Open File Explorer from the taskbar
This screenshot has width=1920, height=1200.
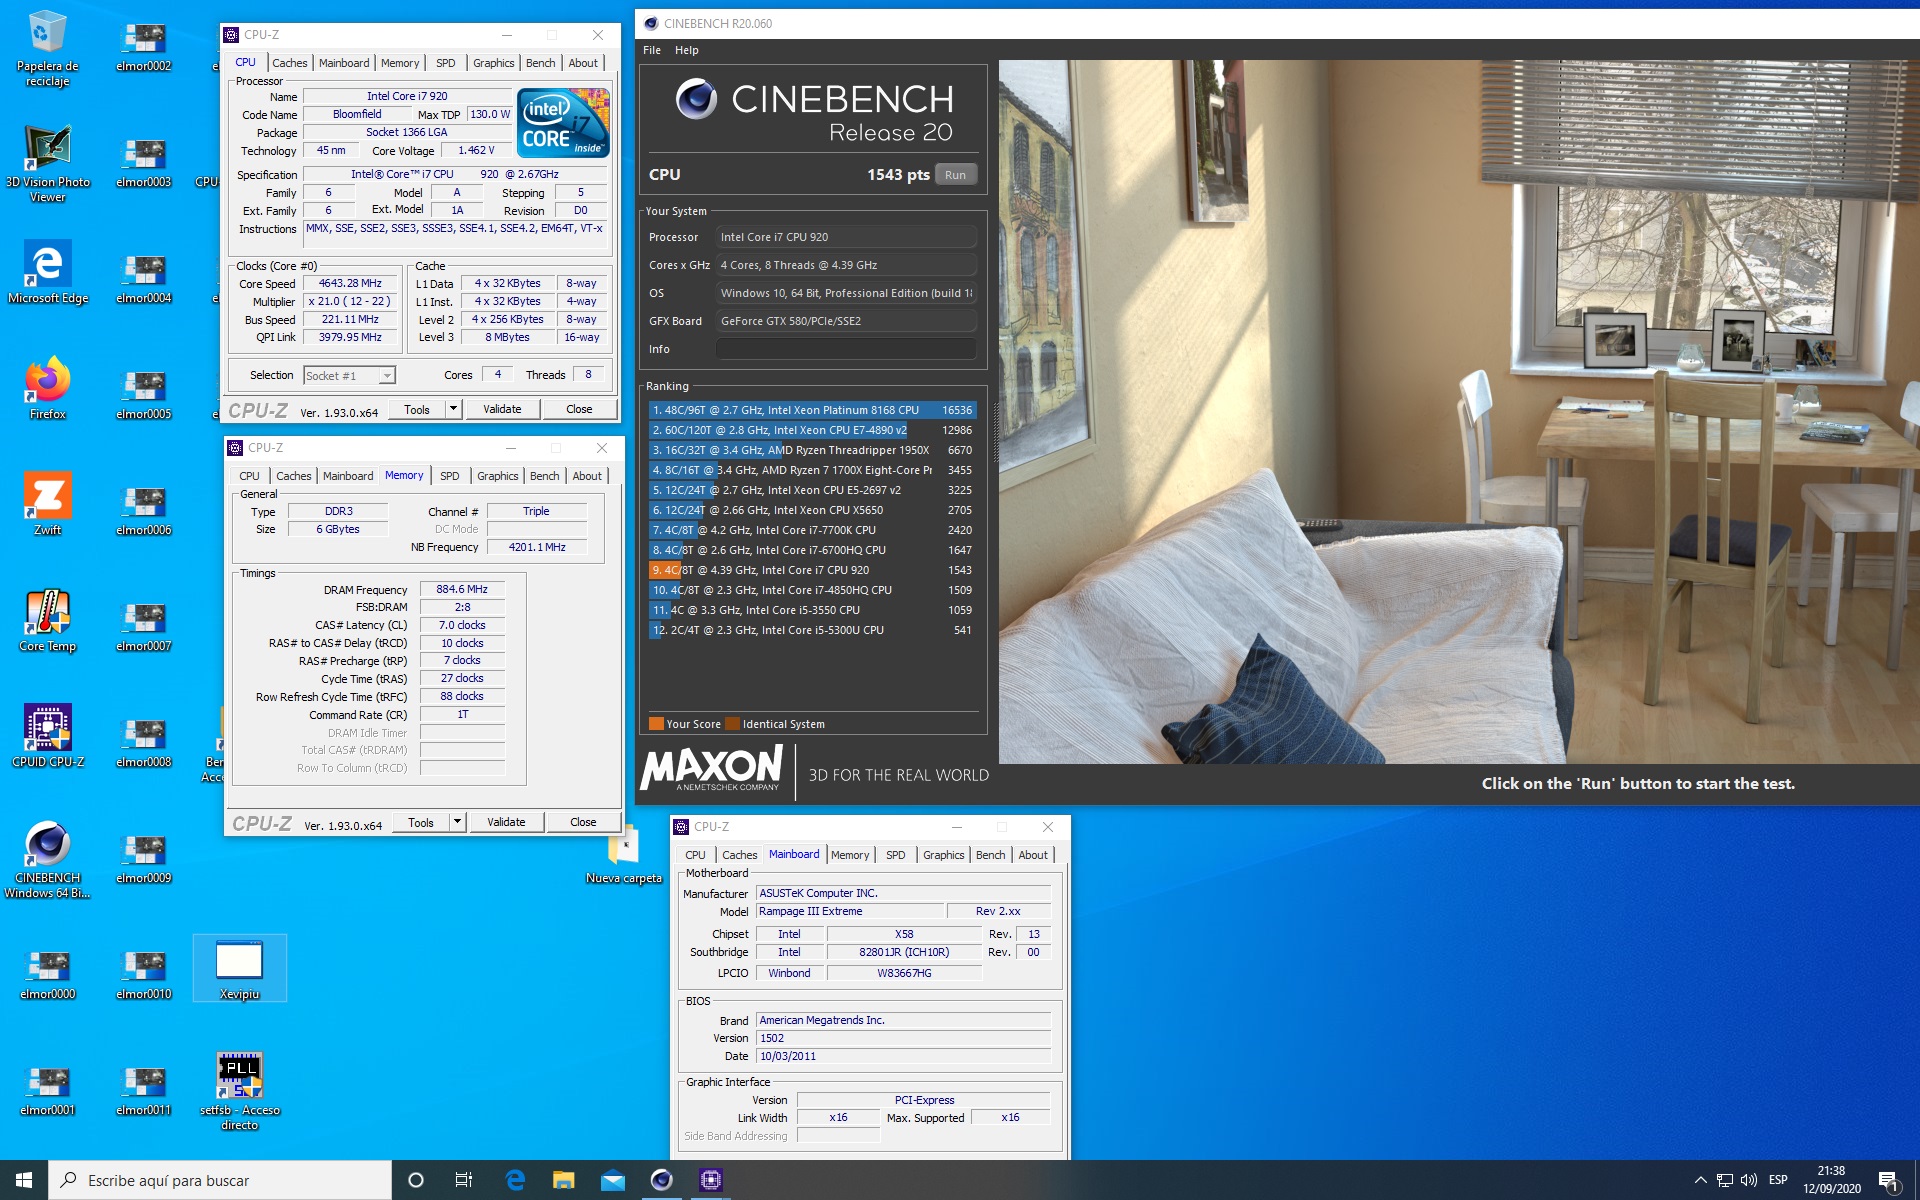click(x=563, y=1180)
